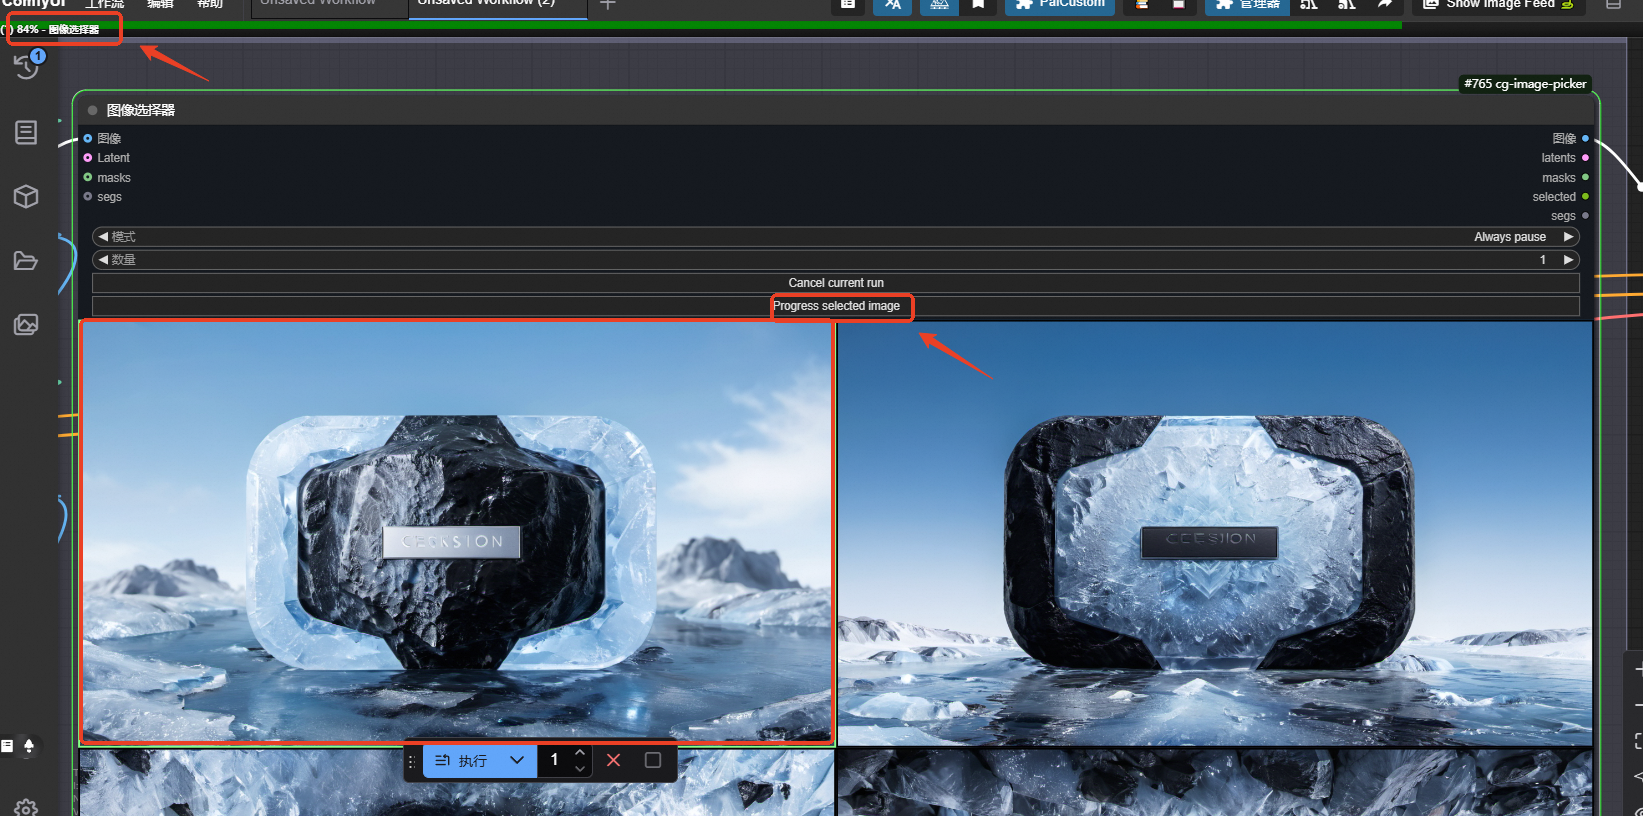Open the node library list icon

click(26, 132)
